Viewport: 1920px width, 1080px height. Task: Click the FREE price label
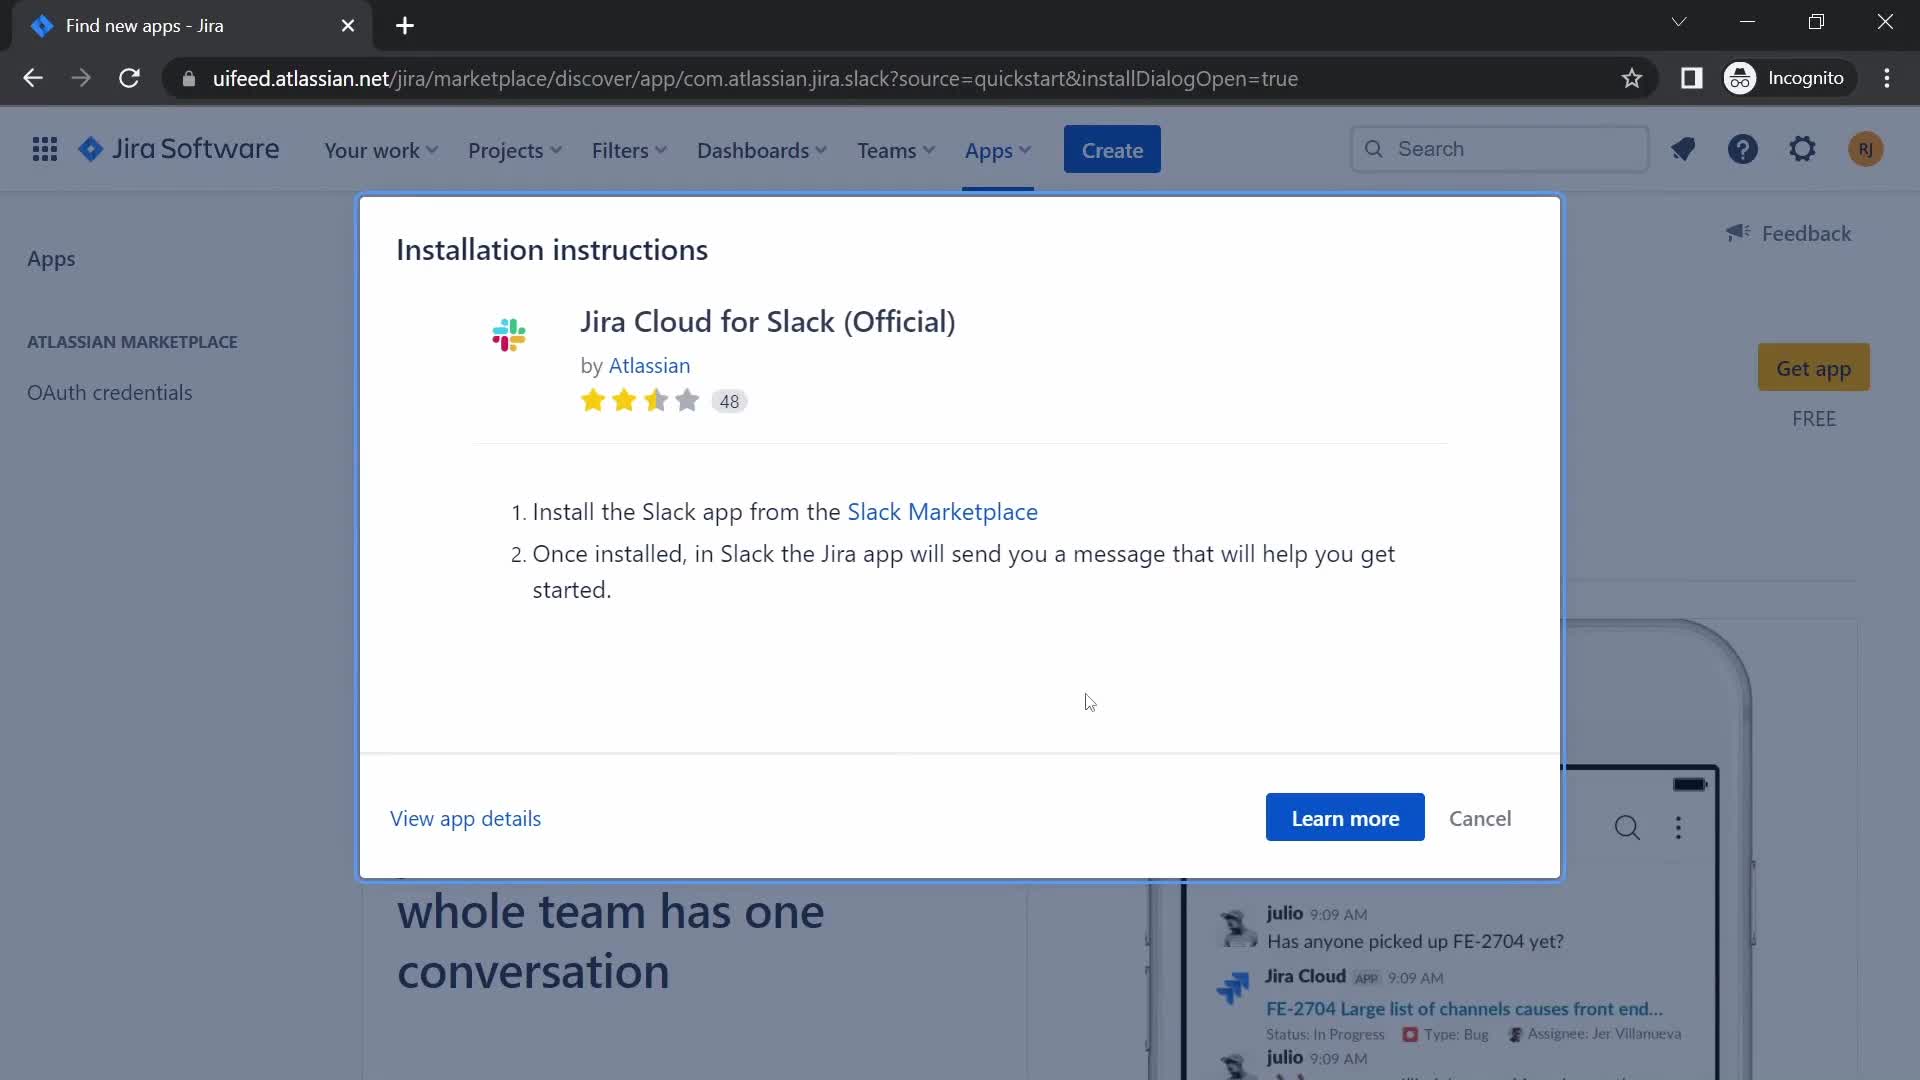coord(1814,419)
